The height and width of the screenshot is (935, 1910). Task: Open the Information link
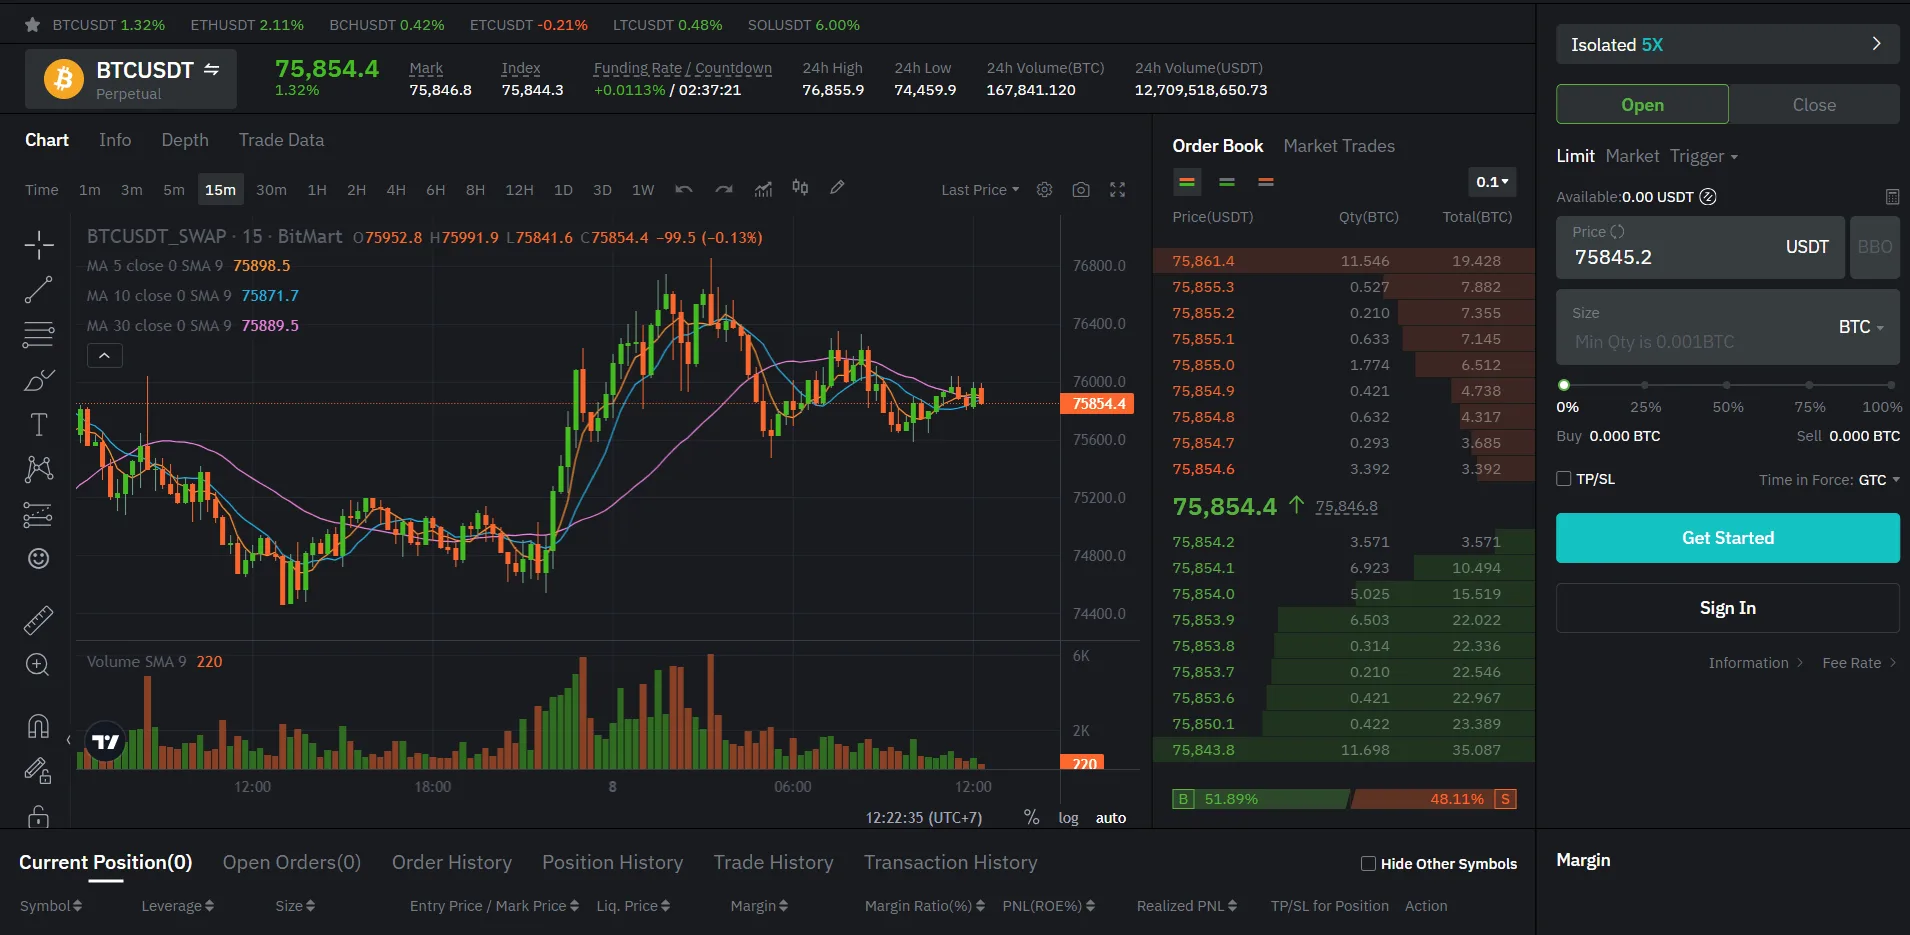pos(1755,663)
